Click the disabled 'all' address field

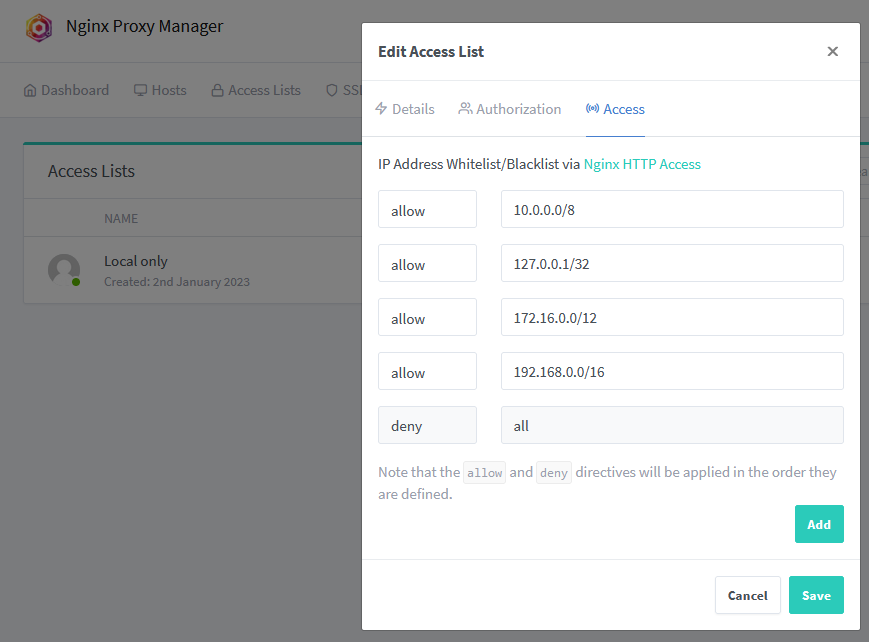click(x=672, y=425)
